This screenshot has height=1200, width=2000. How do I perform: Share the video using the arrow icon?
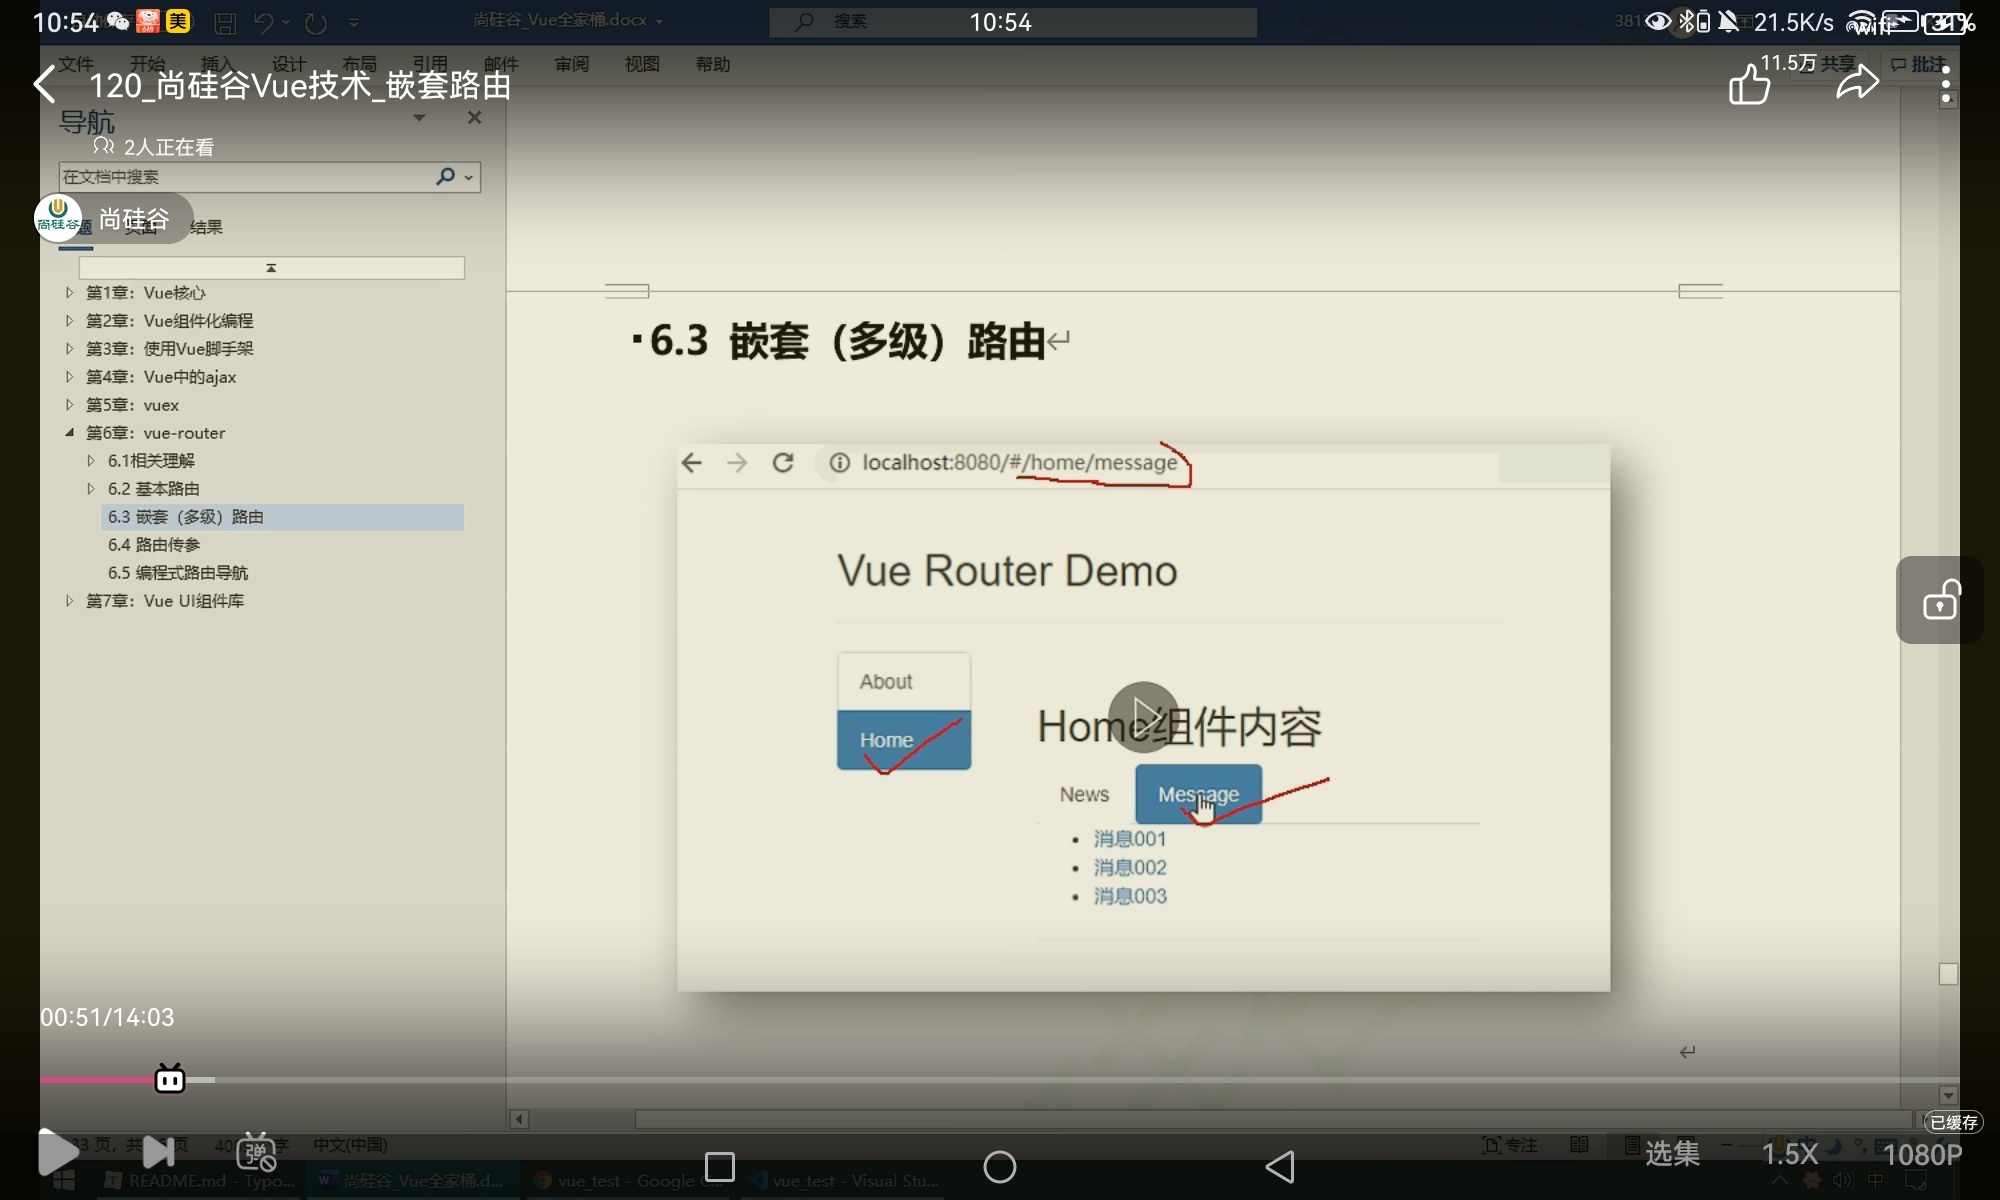1857,83
